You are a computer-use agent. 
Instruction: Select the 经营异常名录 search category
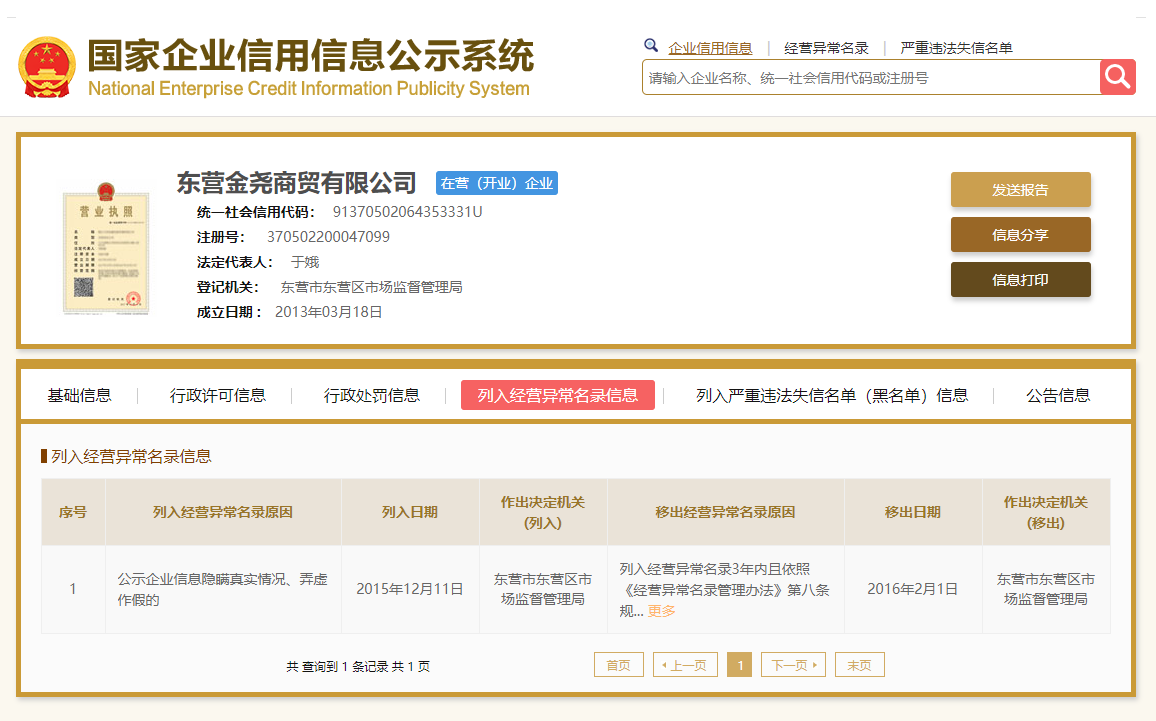[x=826, y=48]
